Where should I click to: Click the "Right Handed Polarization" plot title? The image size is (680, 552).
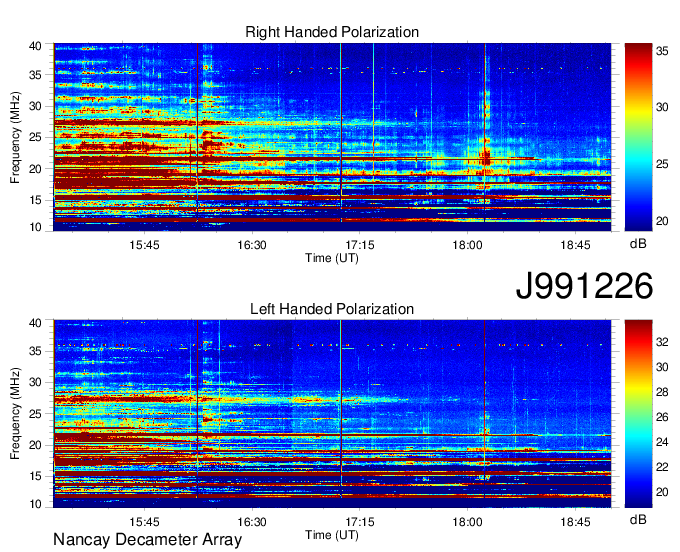pyautogui.click(x=332, y=32)
